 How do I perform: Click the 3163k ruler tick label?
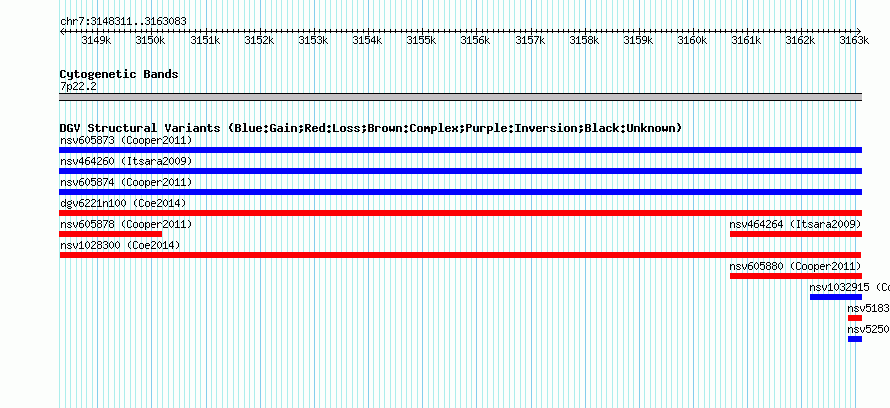[855, 40]
